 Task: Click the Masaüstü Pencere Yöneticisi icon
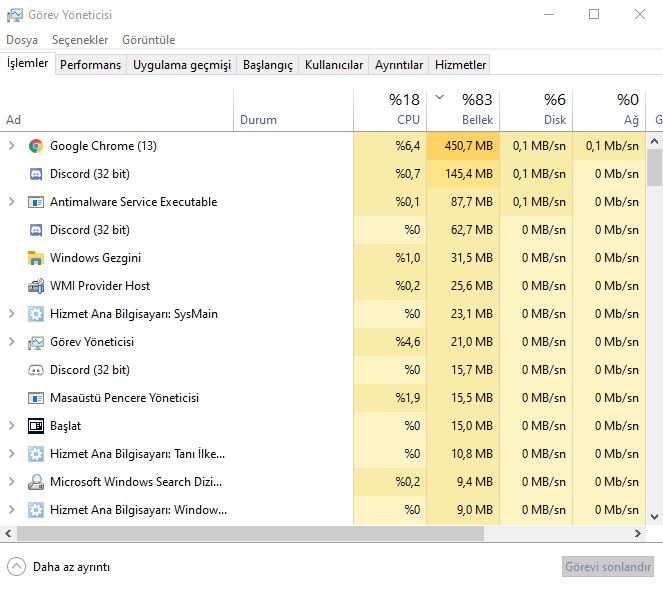36,398
